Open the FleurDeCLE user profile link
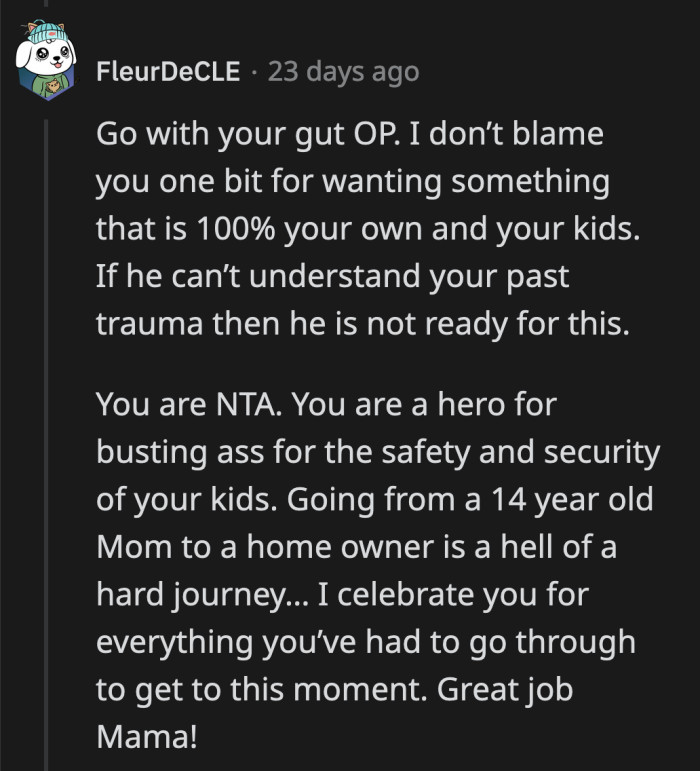 (168, 72)
